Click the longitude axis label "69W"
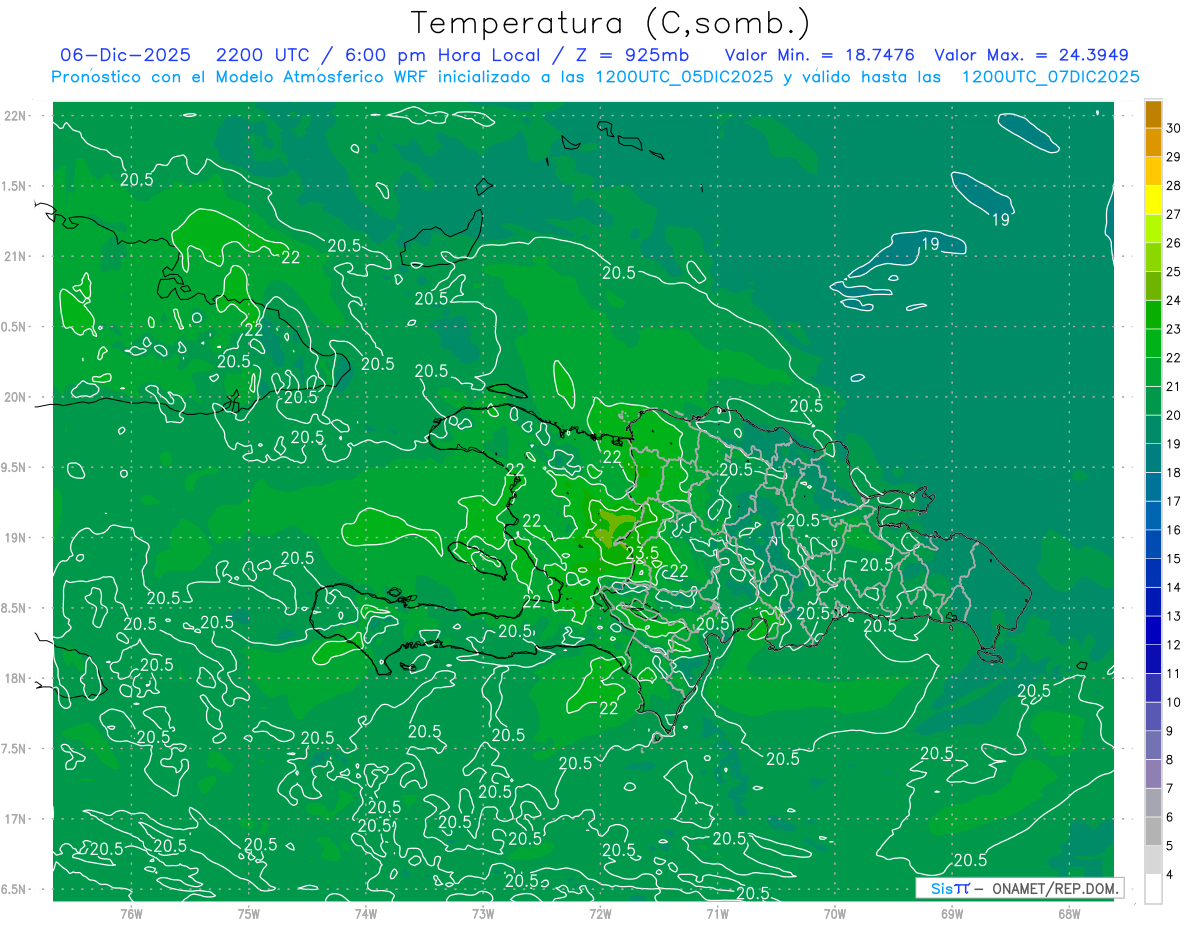Viewport: 1200px width, 927px height. coord(952,914)
